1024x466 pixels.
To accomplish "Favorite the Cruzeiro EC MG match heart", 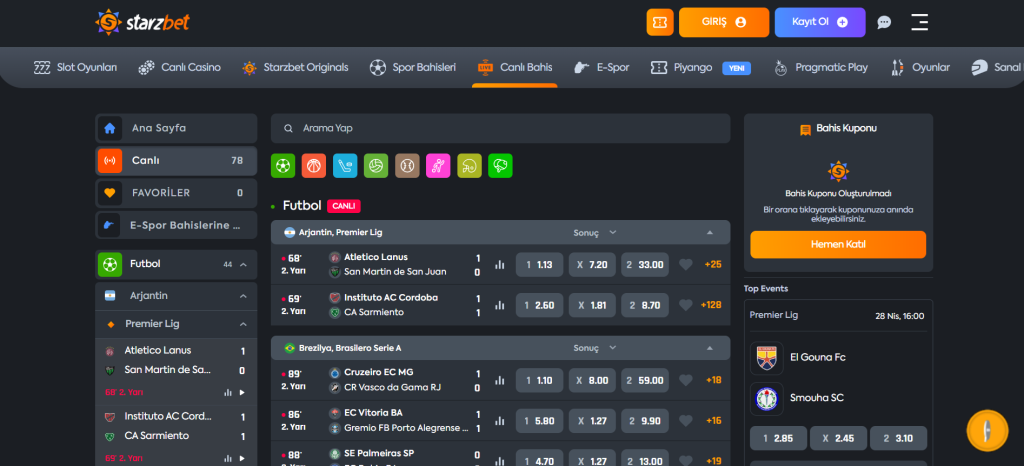I will pos(685,380).
